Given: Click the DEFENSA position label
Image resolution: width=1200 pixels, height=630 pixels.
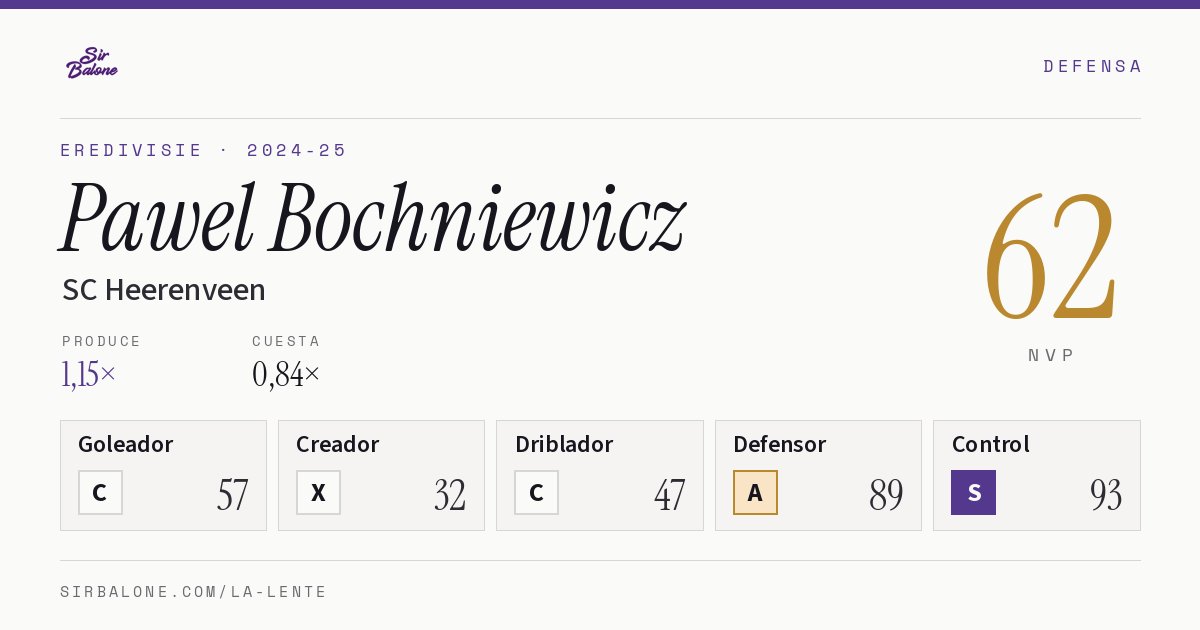Looking at the screenshot, I should coord(1092,66).
